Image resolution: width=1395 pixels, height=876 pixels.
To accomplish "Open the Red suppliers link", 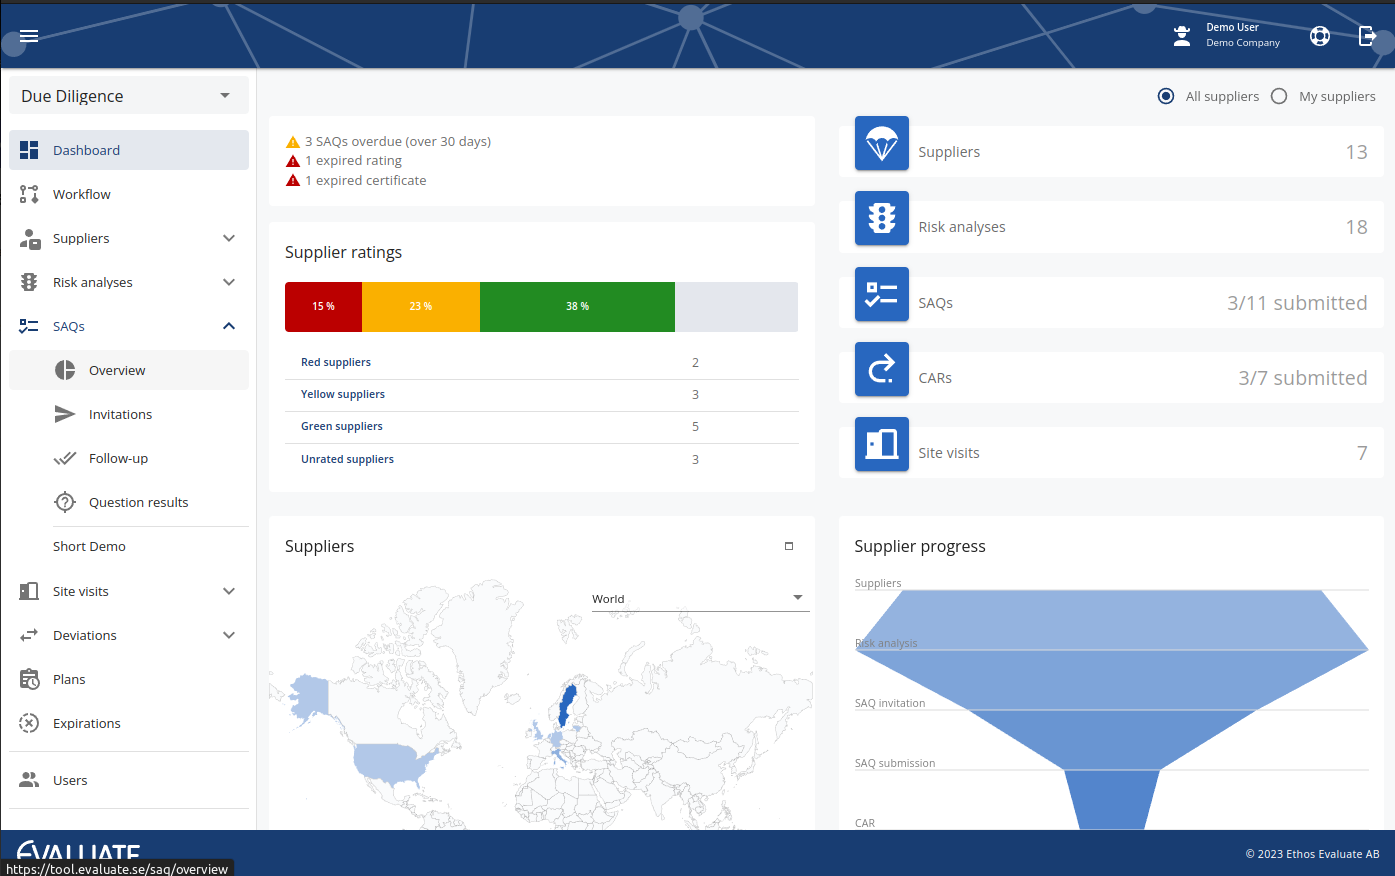I will (336, 362).
